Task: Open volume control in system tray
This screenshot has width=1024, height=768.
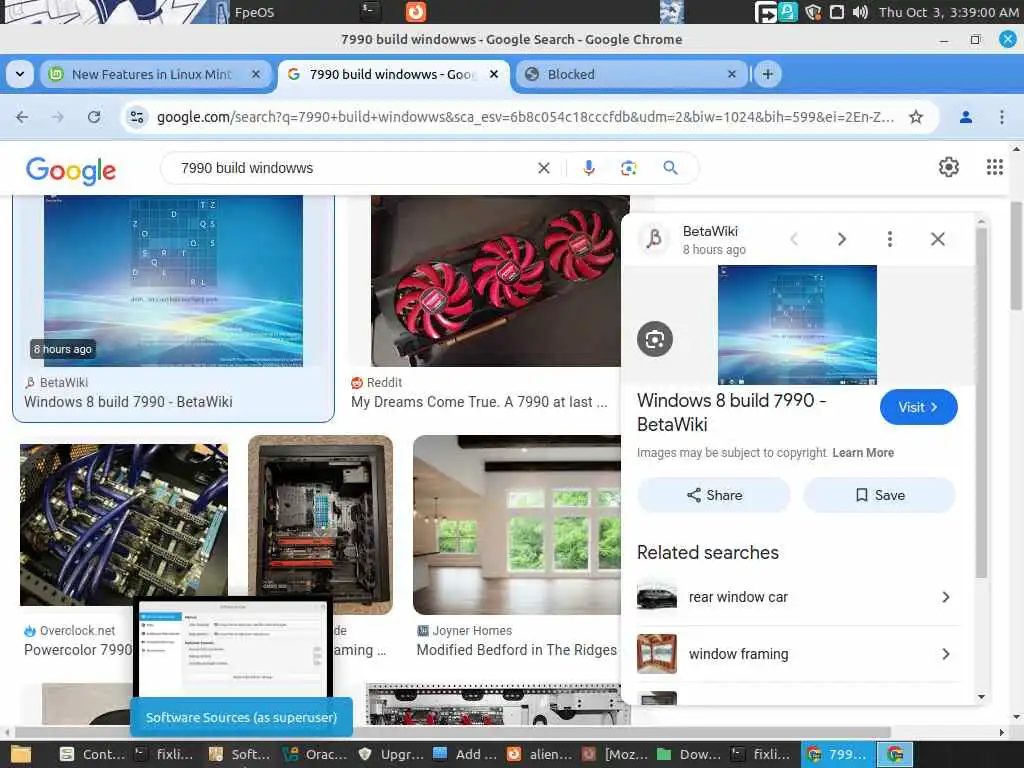Action: point(860,12)
